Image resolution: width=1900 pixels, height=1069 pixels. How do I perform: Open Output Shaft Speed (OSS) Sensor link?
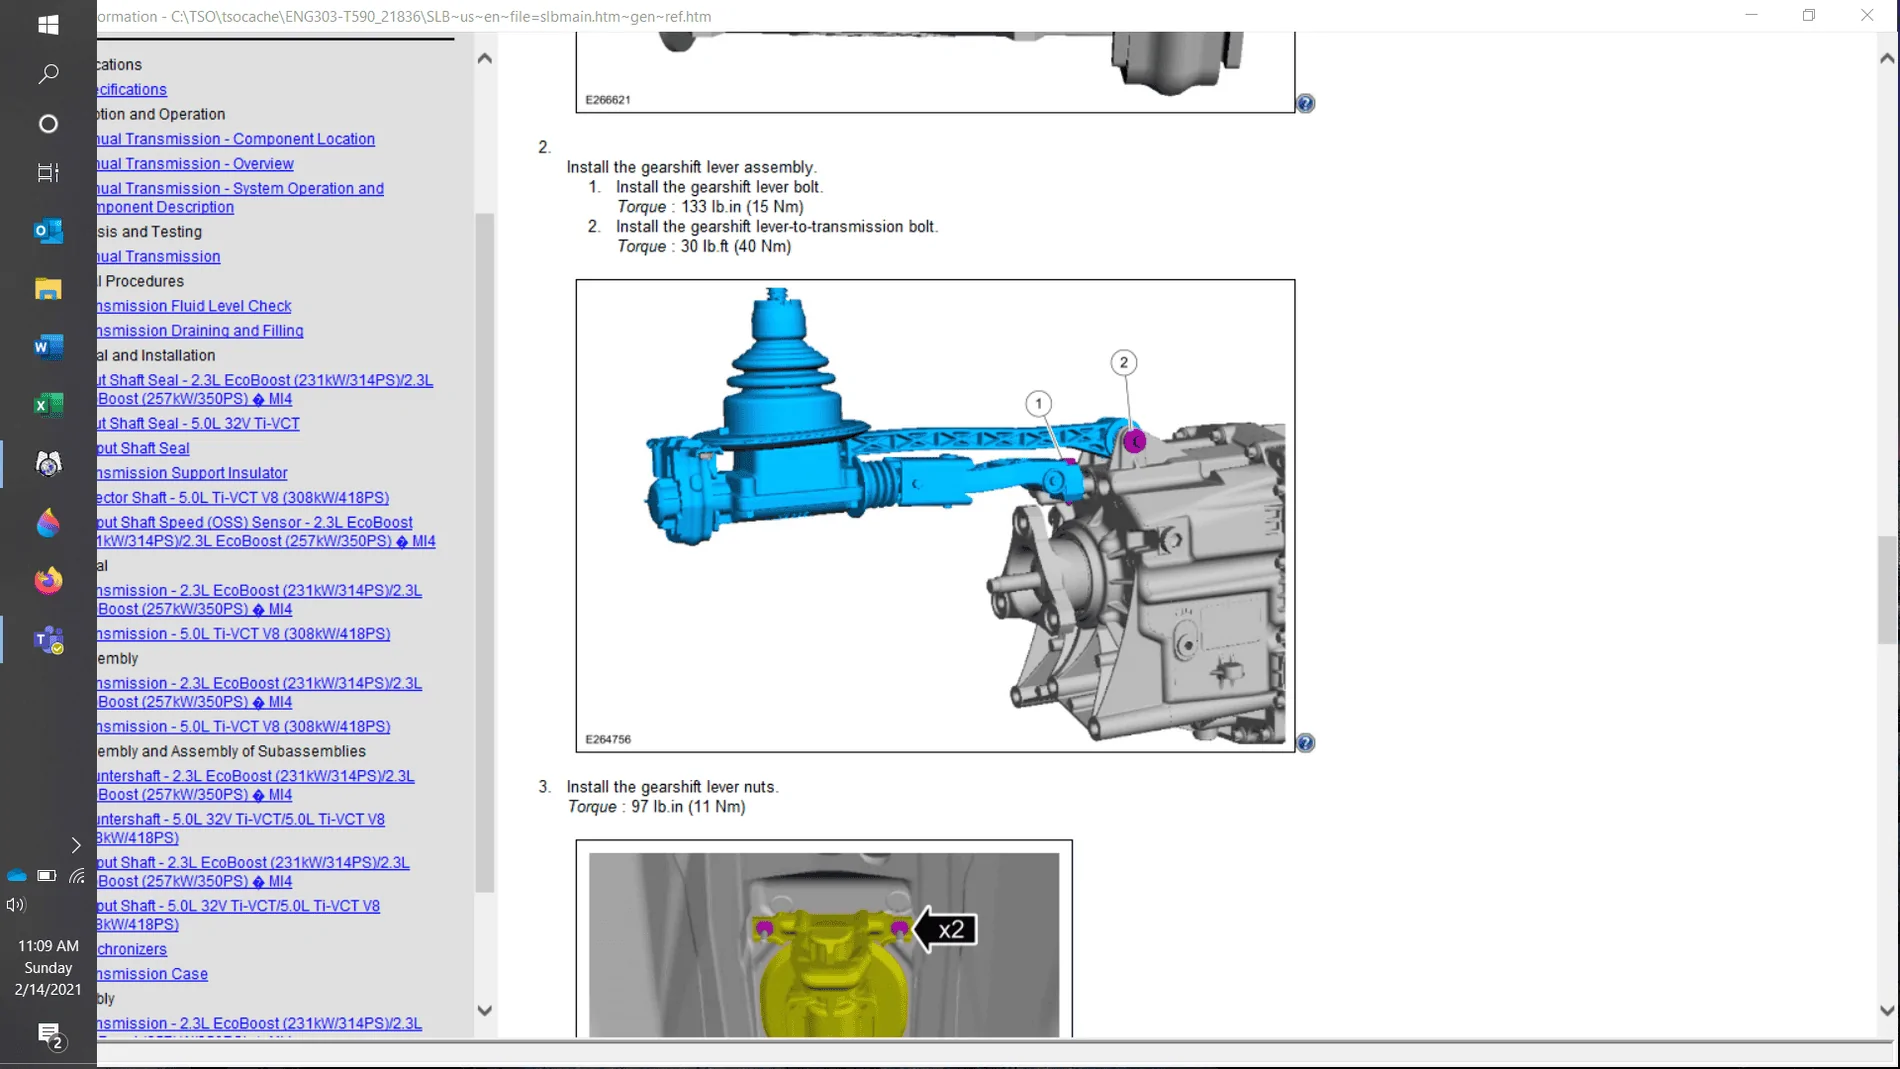click(266, 532)
